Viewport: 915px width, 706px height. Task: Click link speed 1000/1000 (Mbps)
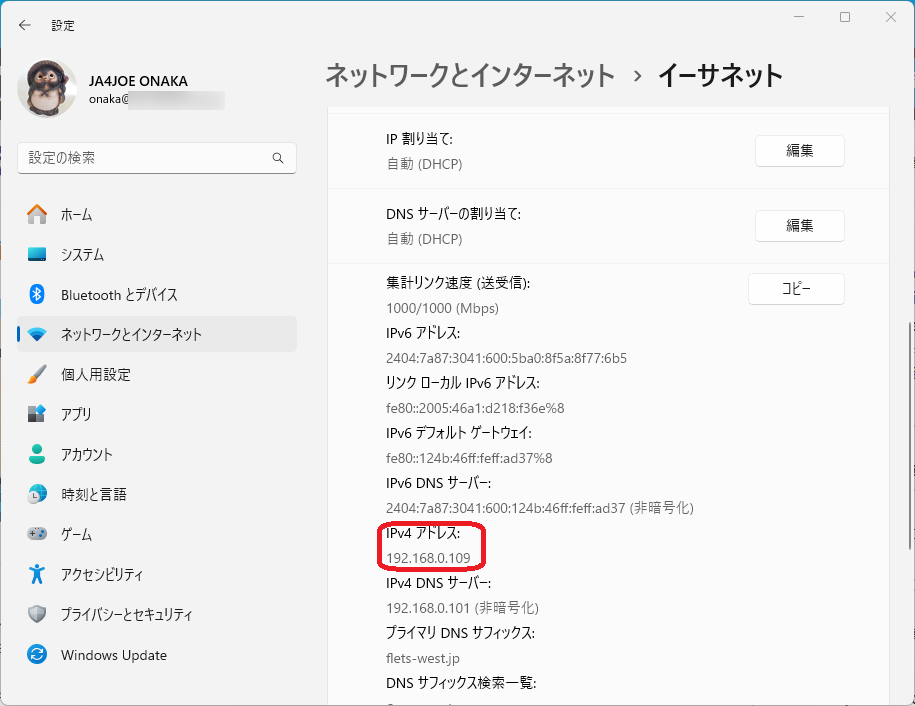pos(442,308)
